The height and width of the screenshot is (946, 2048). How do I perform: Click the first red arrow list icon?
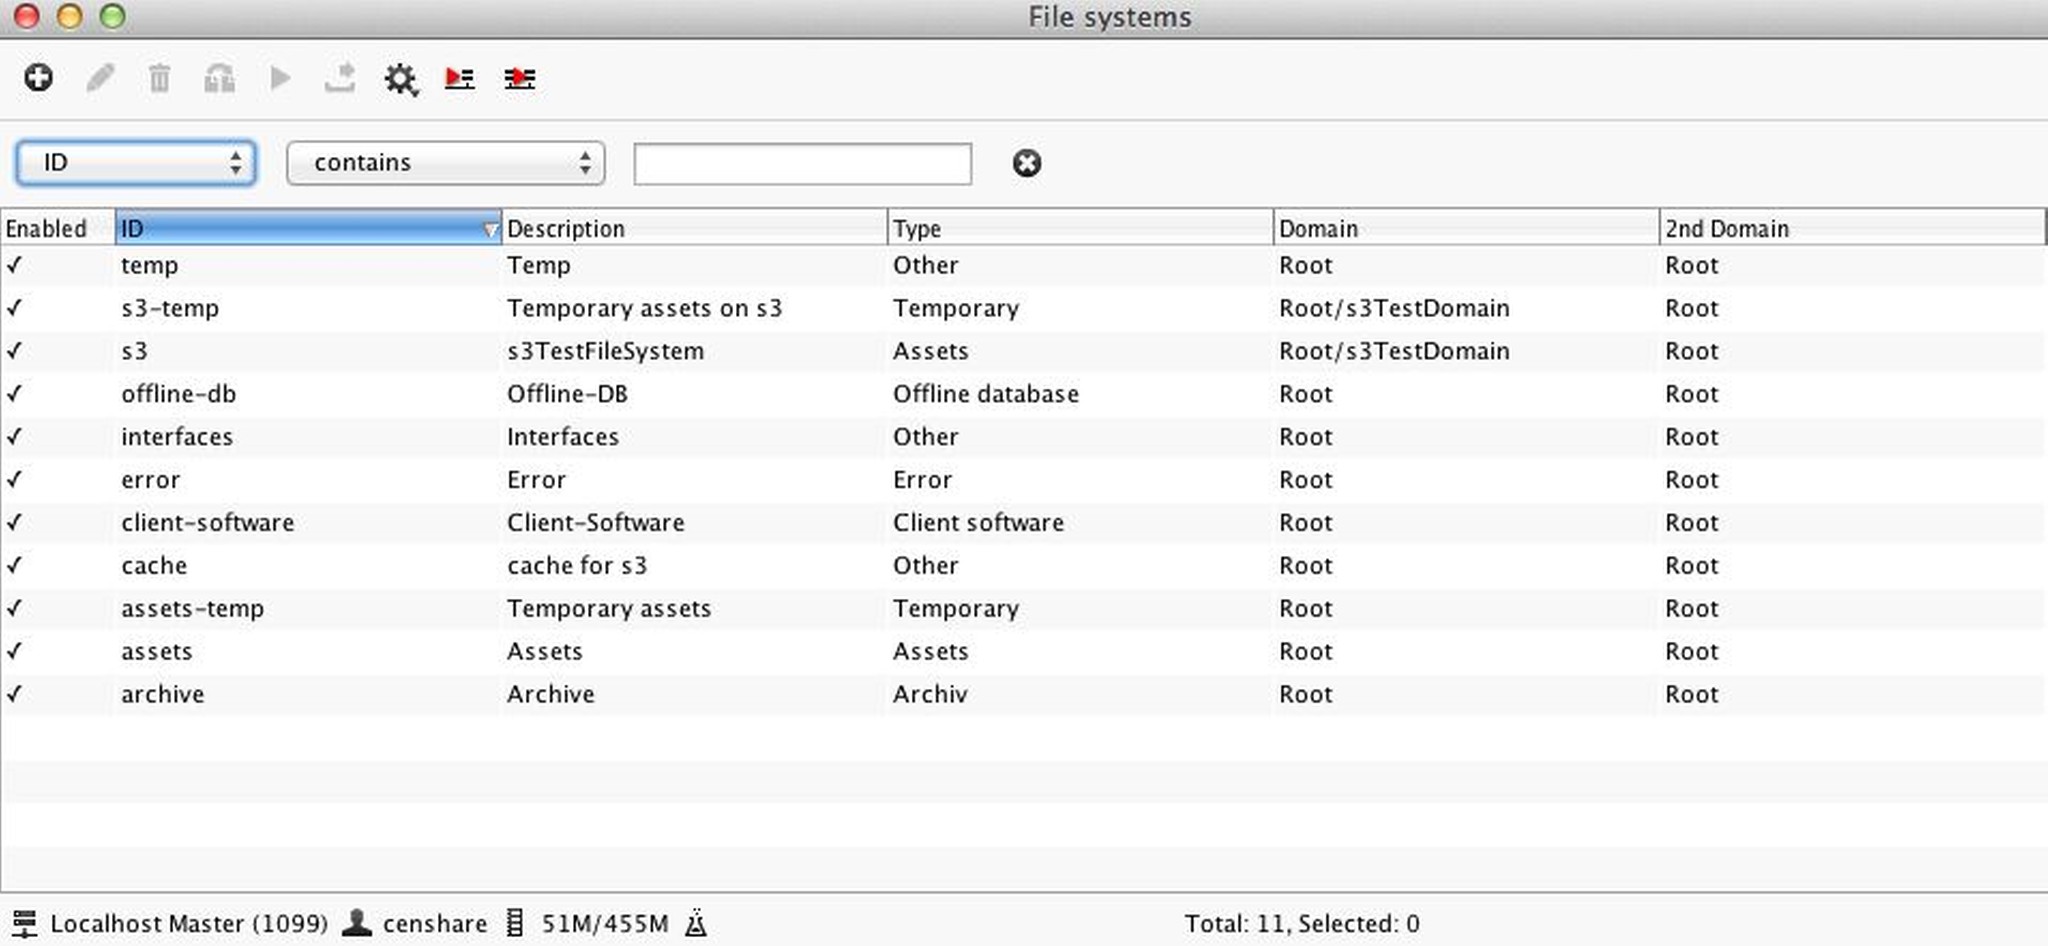tap(460, 78)
